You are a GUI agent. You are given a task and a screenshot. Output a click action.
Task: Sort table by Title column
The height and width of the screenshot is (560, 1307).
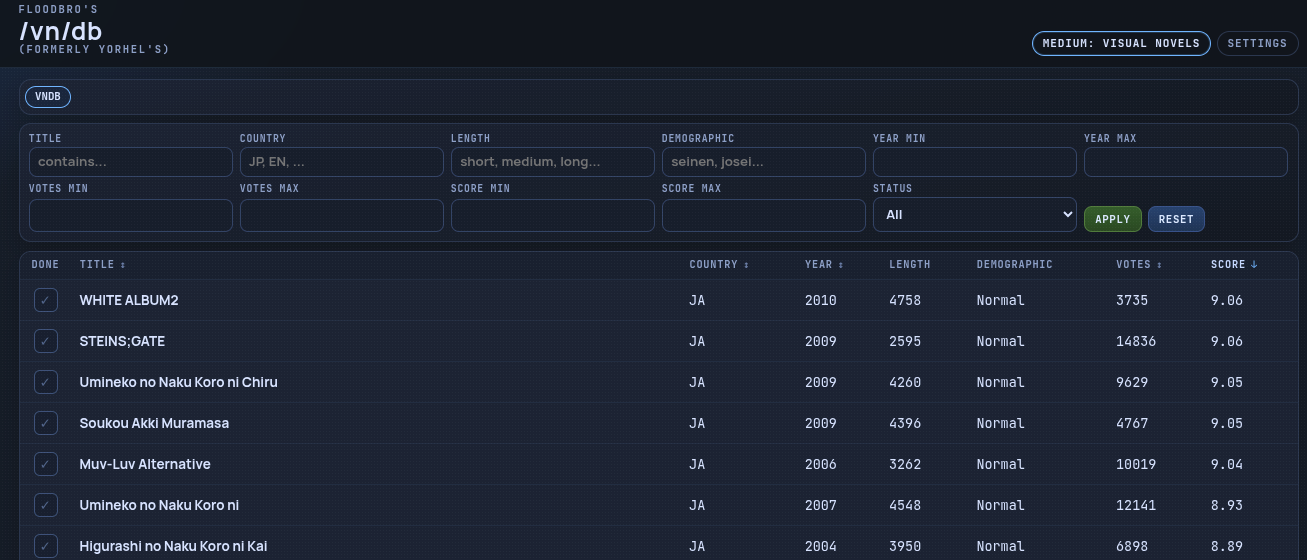(x=103, y=265)
